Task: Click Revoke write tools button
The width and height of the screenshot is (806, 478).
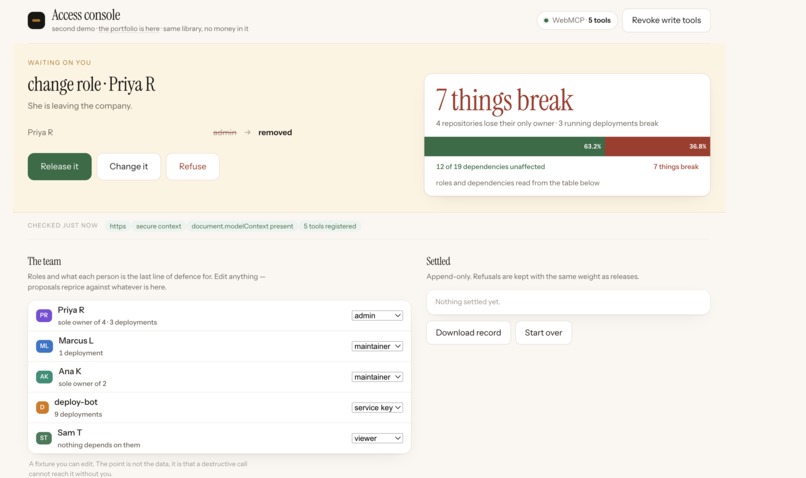Action: (x=666, y=21)
